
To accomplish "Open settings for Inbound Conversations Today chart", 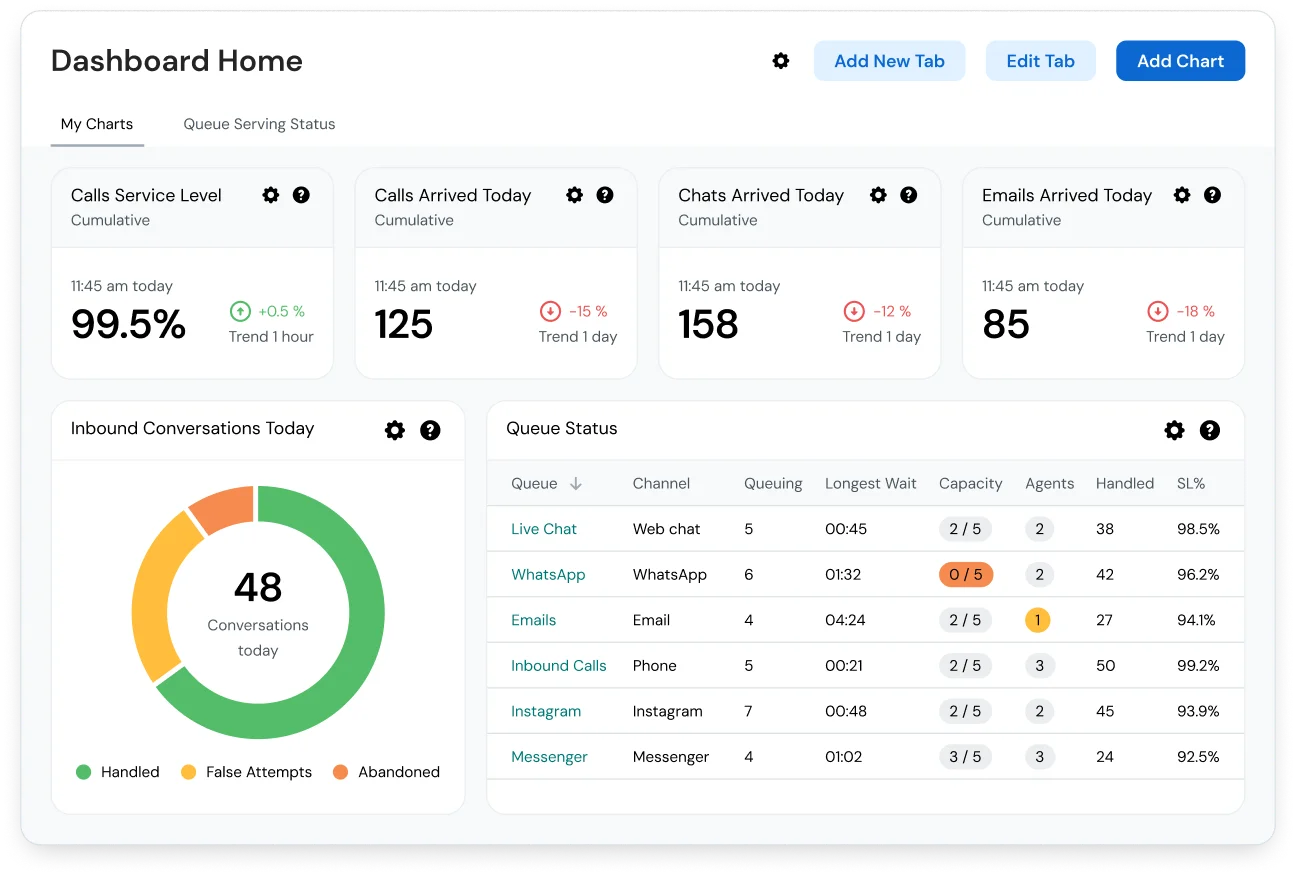I will tap(394, 430).
